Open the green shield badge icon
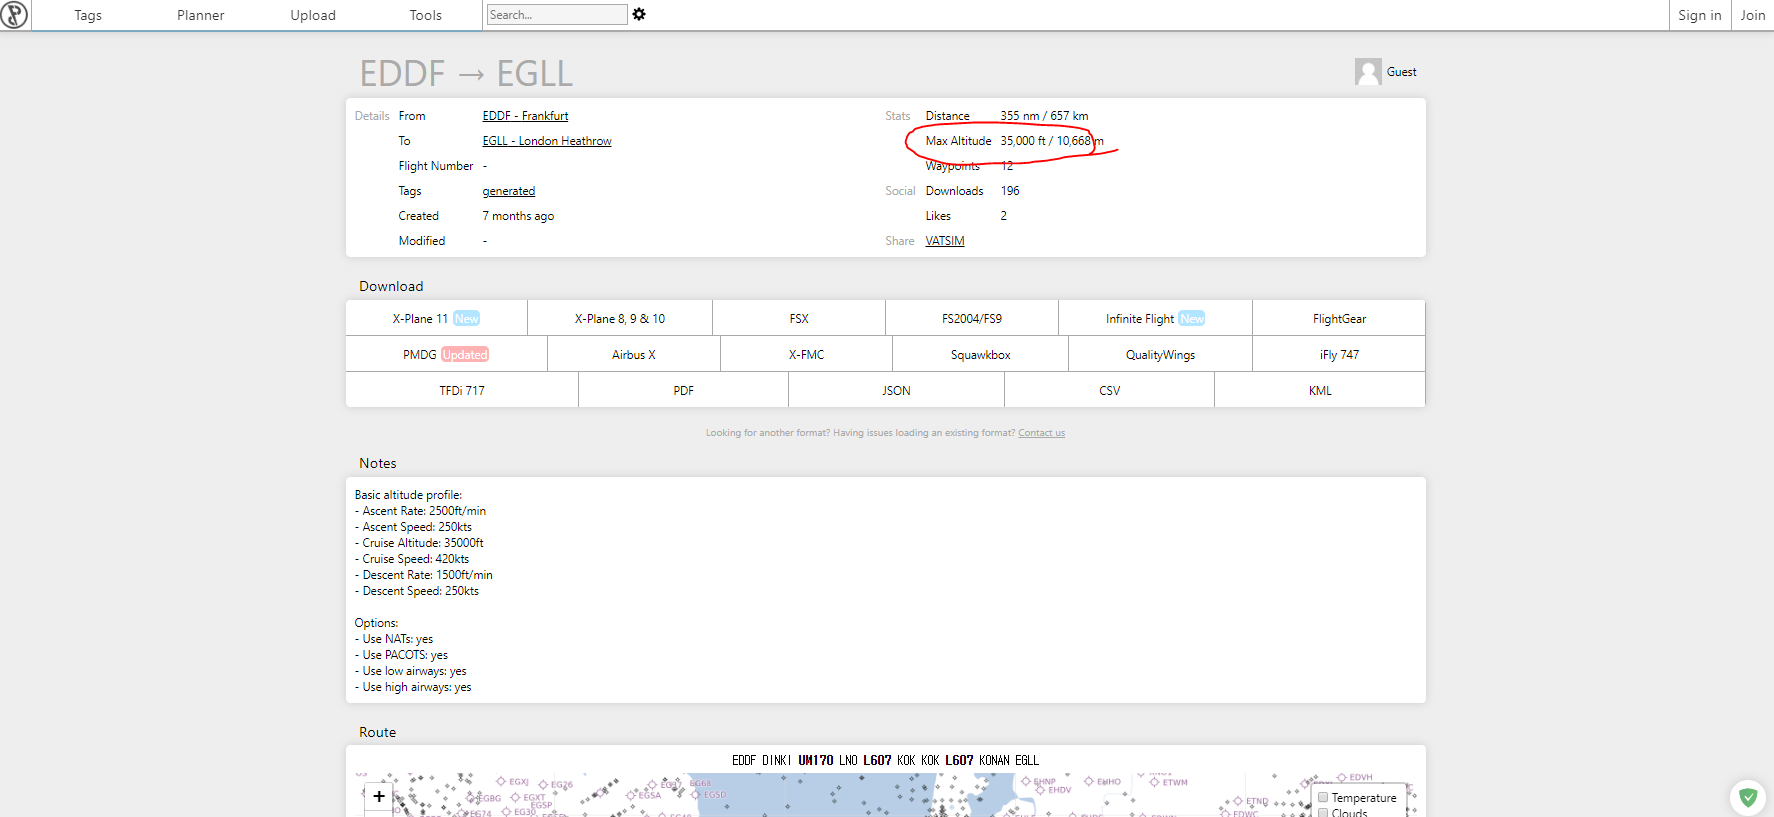Viewport: 1774px width, 817px height. pos(1748,797)
